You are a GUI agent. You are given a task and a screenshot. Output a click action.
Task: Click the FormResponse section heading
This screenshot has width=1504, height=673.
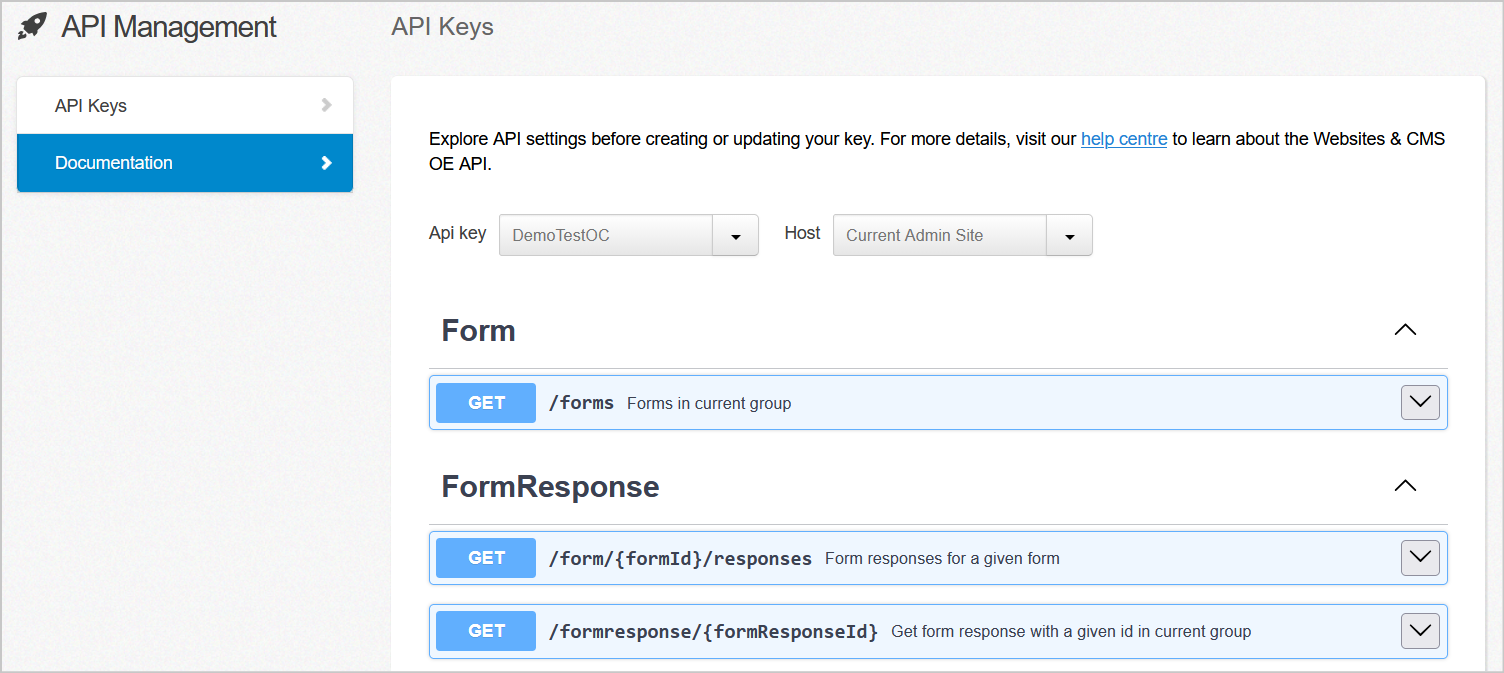(550, 486)
